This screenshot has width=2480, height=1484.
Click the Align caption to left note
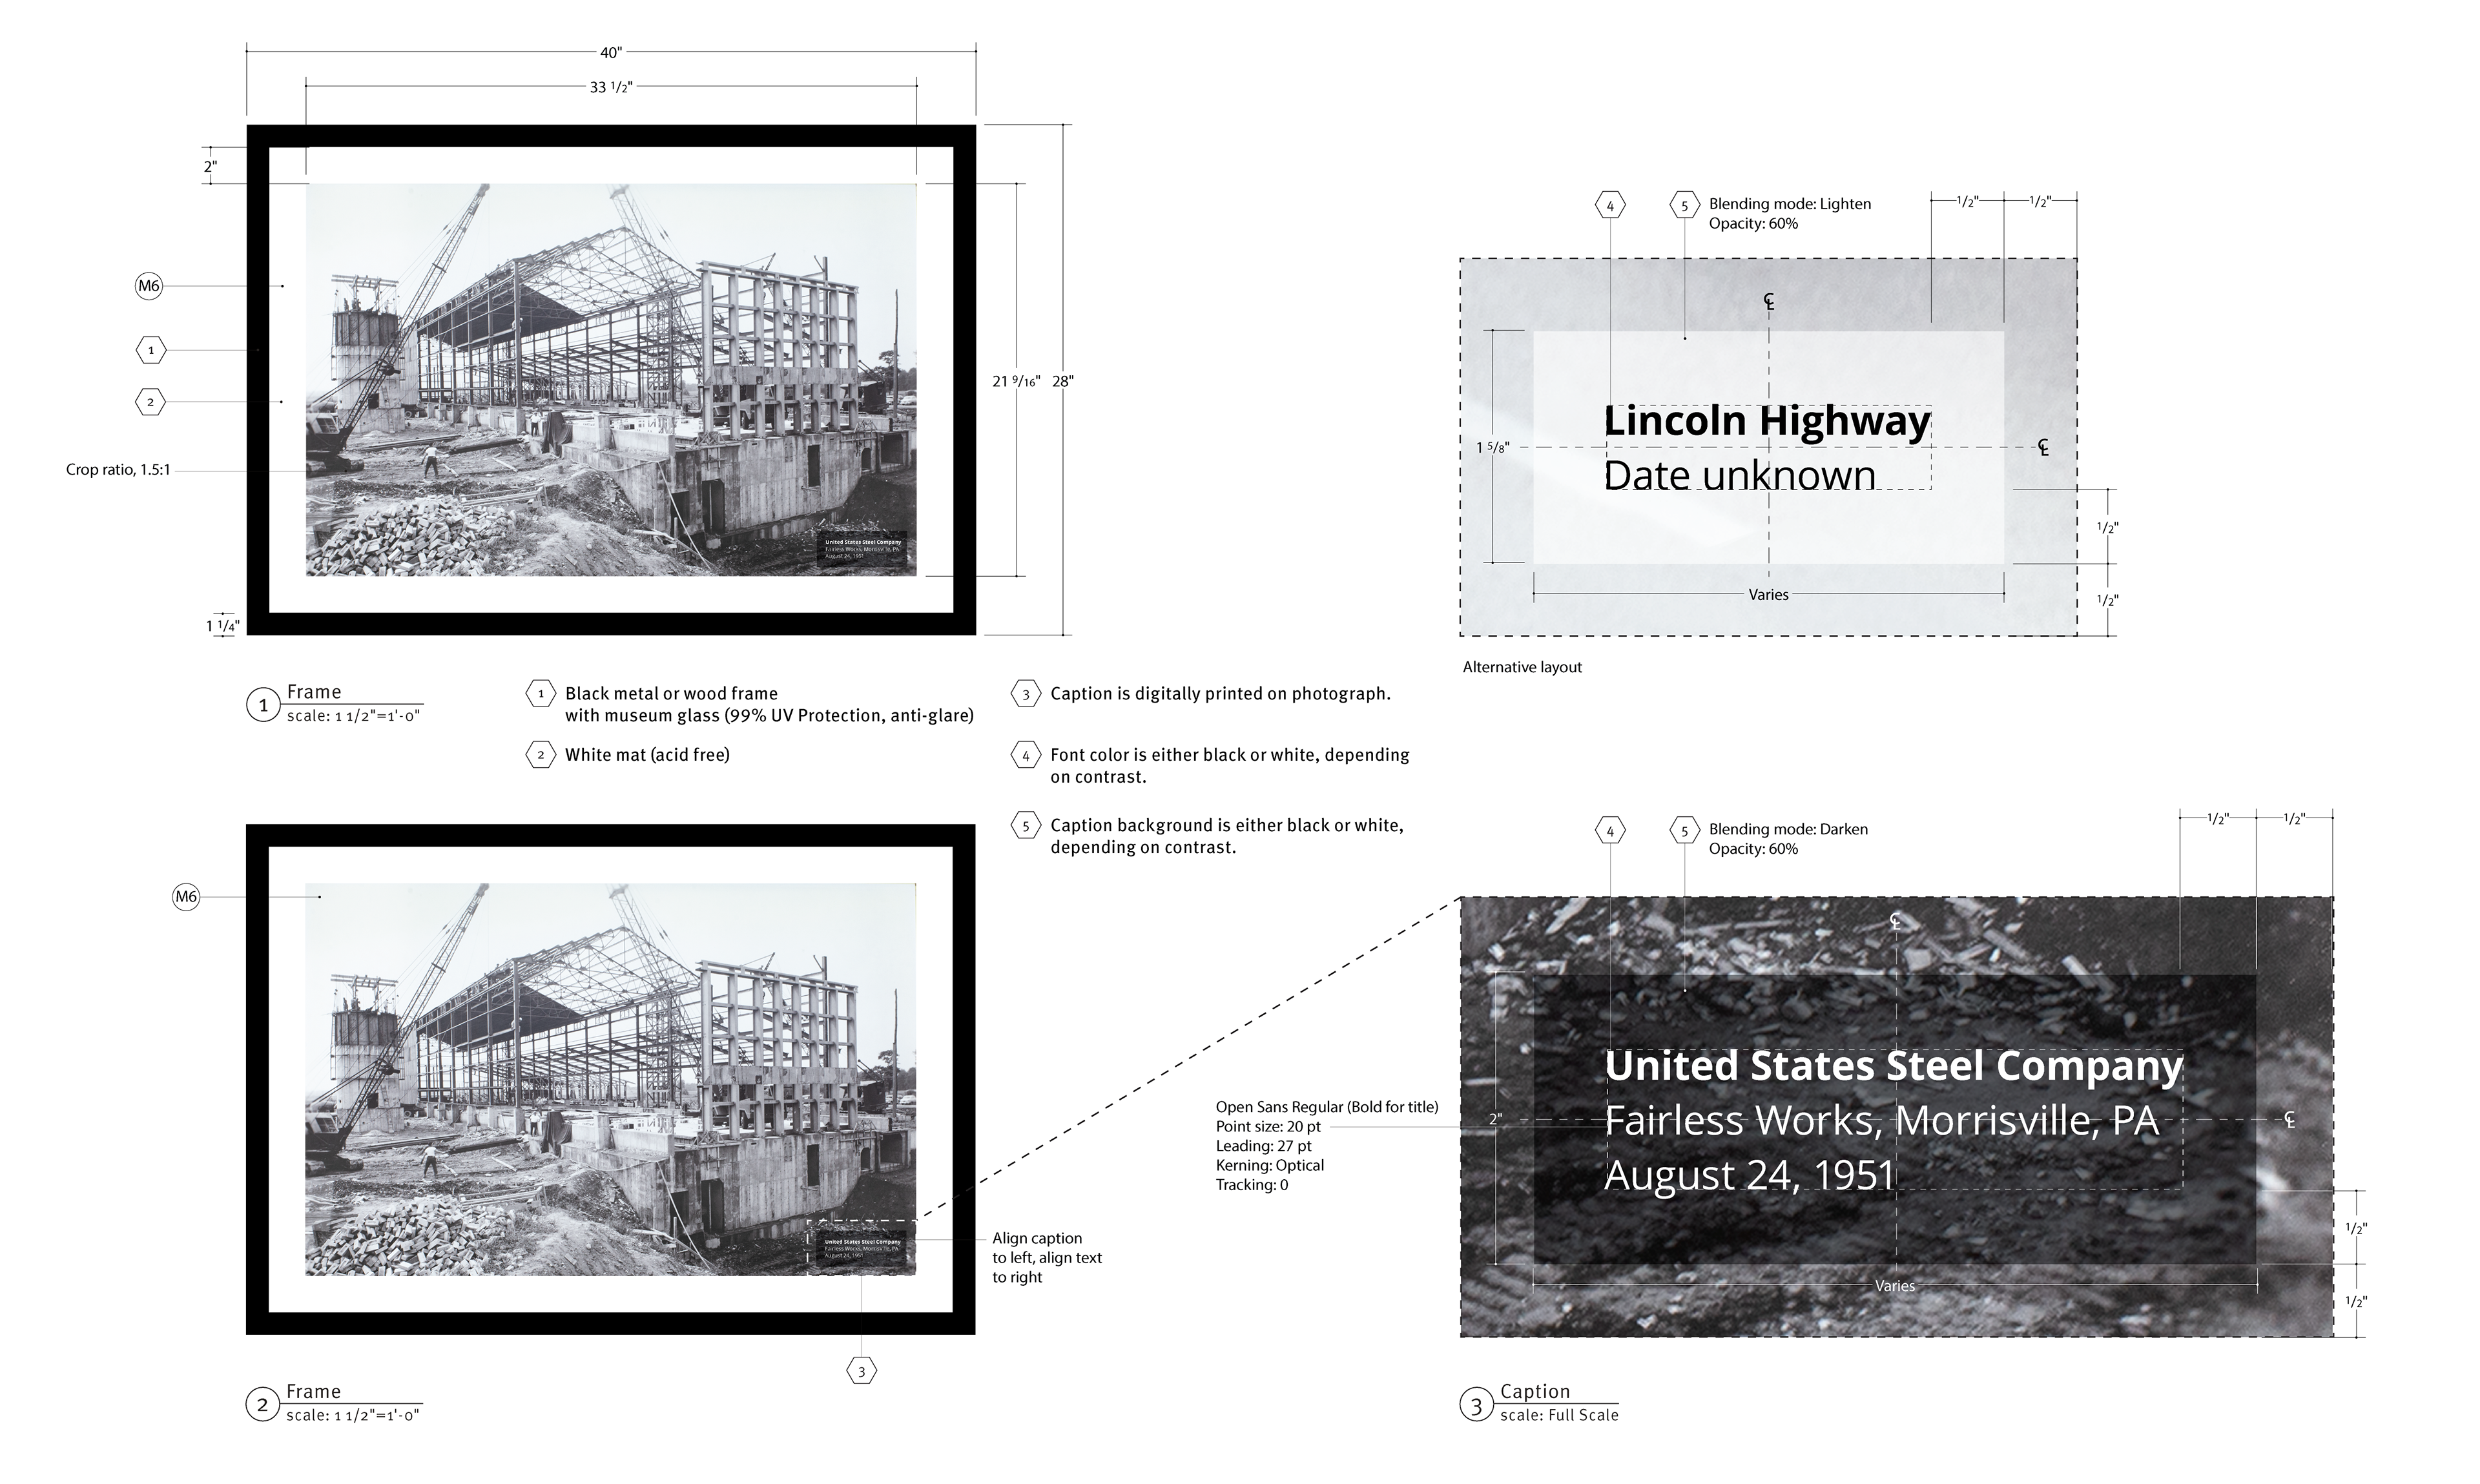tap(1046, 1257)
